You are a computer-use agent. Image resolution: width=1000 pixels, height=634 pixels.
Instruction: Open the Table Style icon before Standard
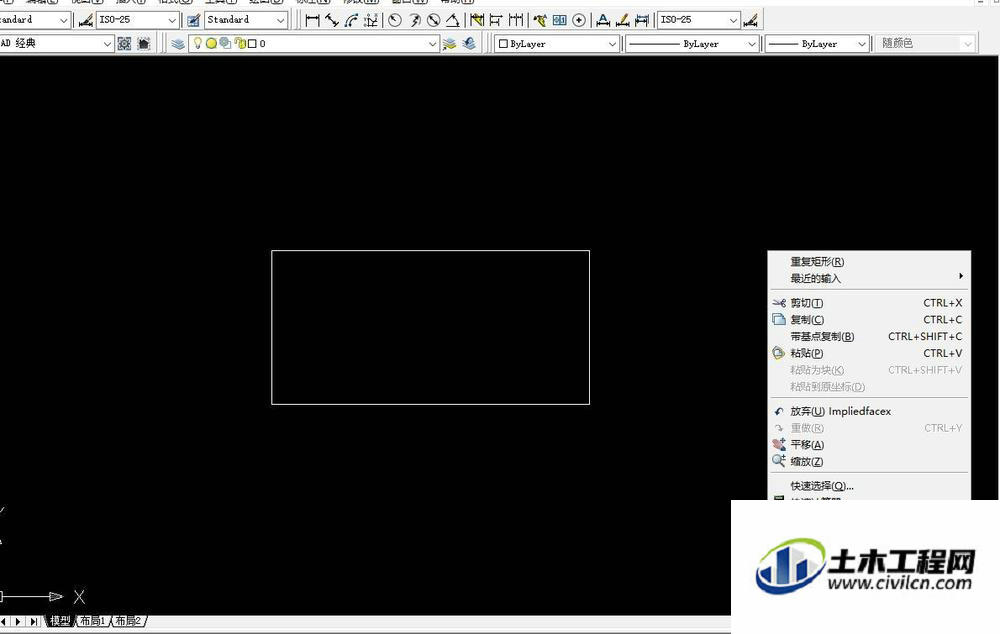(x=193, y=20)
